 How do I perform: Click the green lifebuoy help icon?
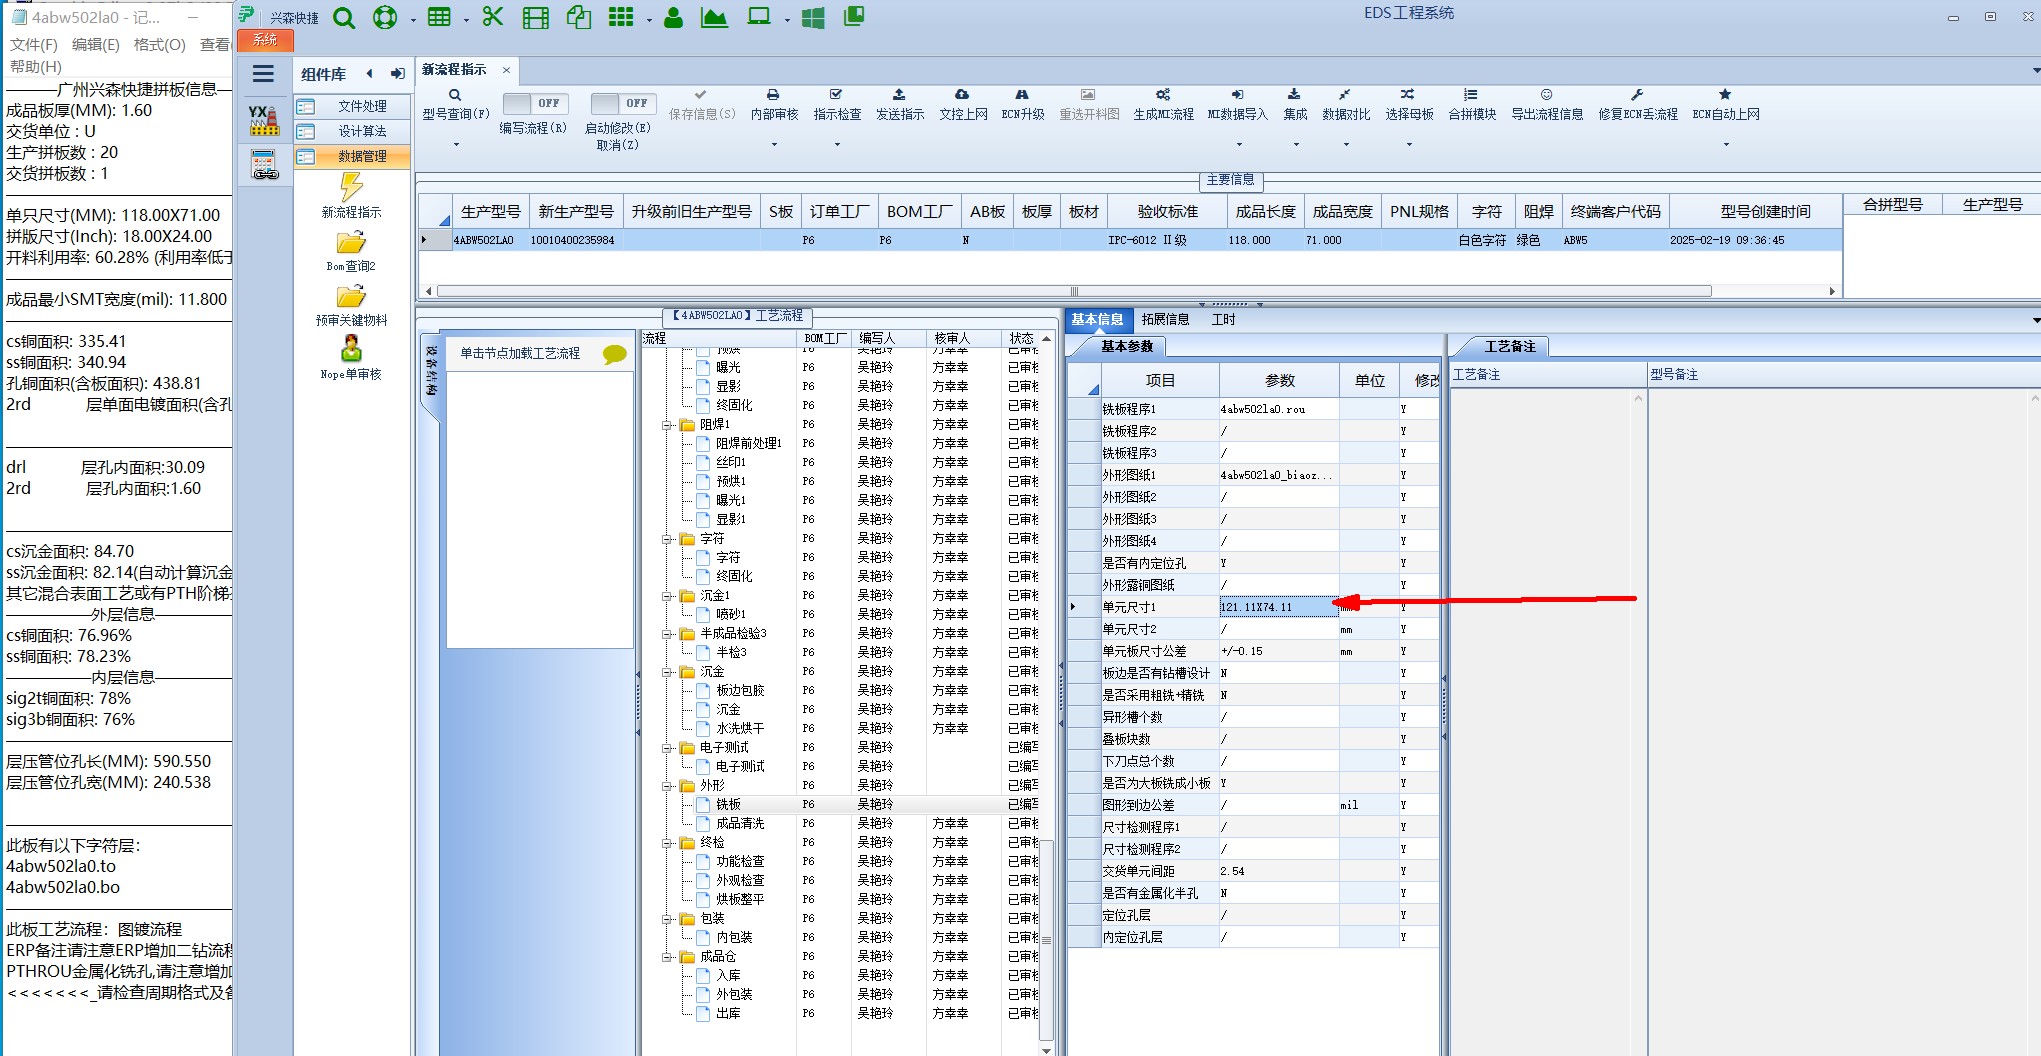coord(385,18)
